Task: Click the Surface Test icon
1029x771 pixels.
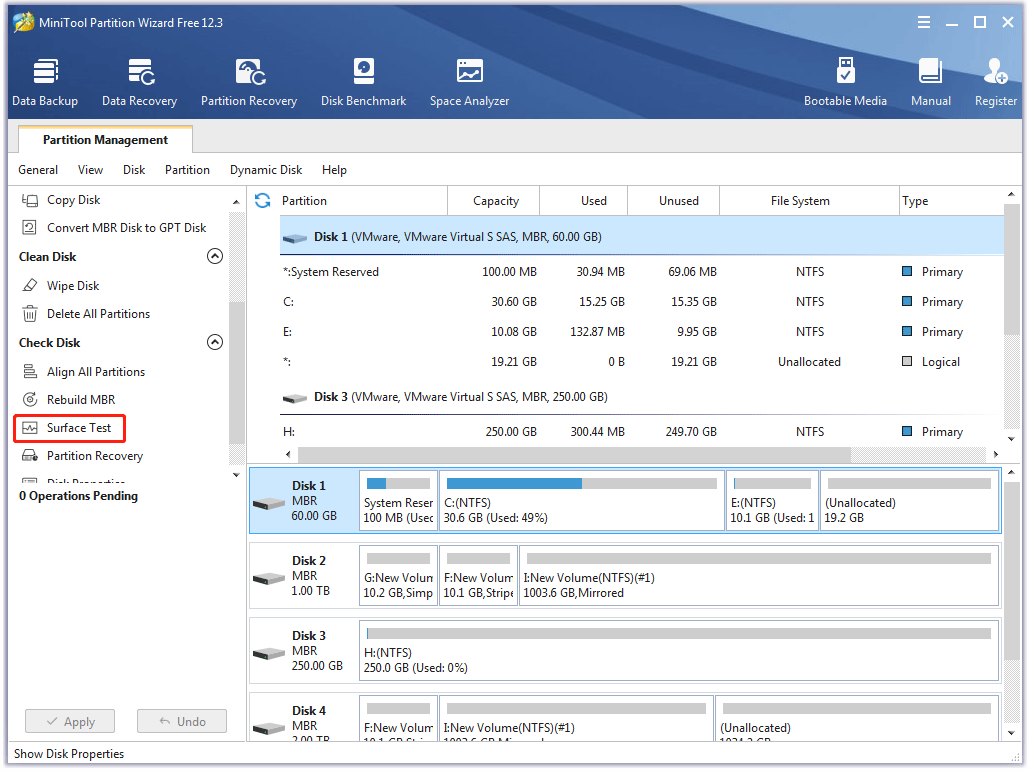Action: [x=30, y=428]
